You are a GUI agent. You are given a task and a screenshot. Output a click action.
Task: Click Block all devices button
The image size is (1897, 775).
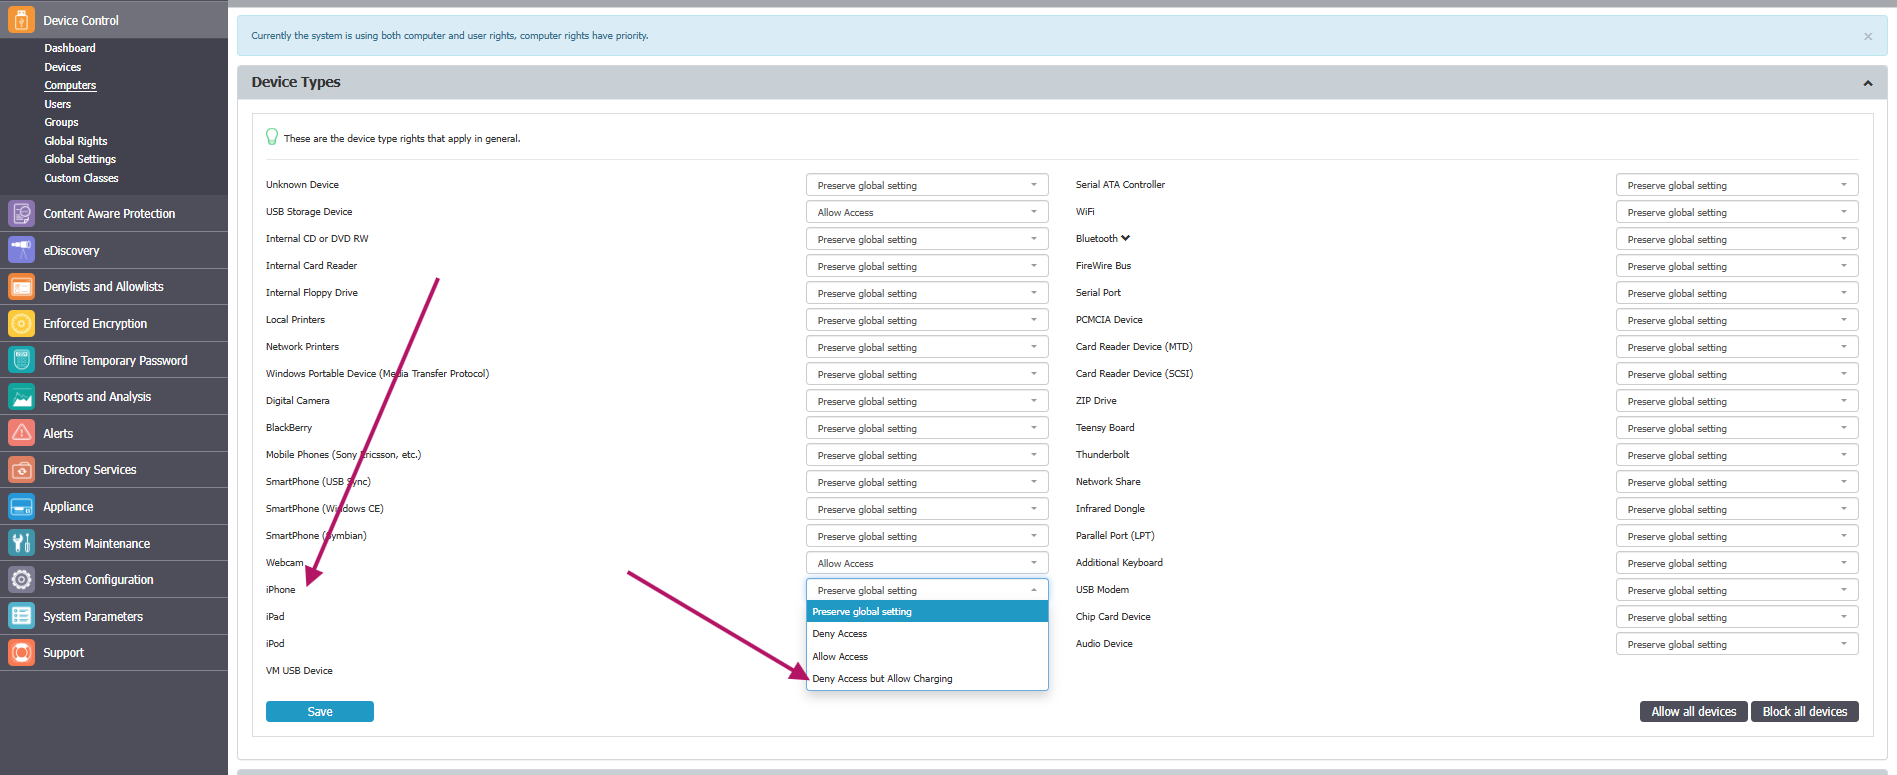click(x=1805, y=712)
